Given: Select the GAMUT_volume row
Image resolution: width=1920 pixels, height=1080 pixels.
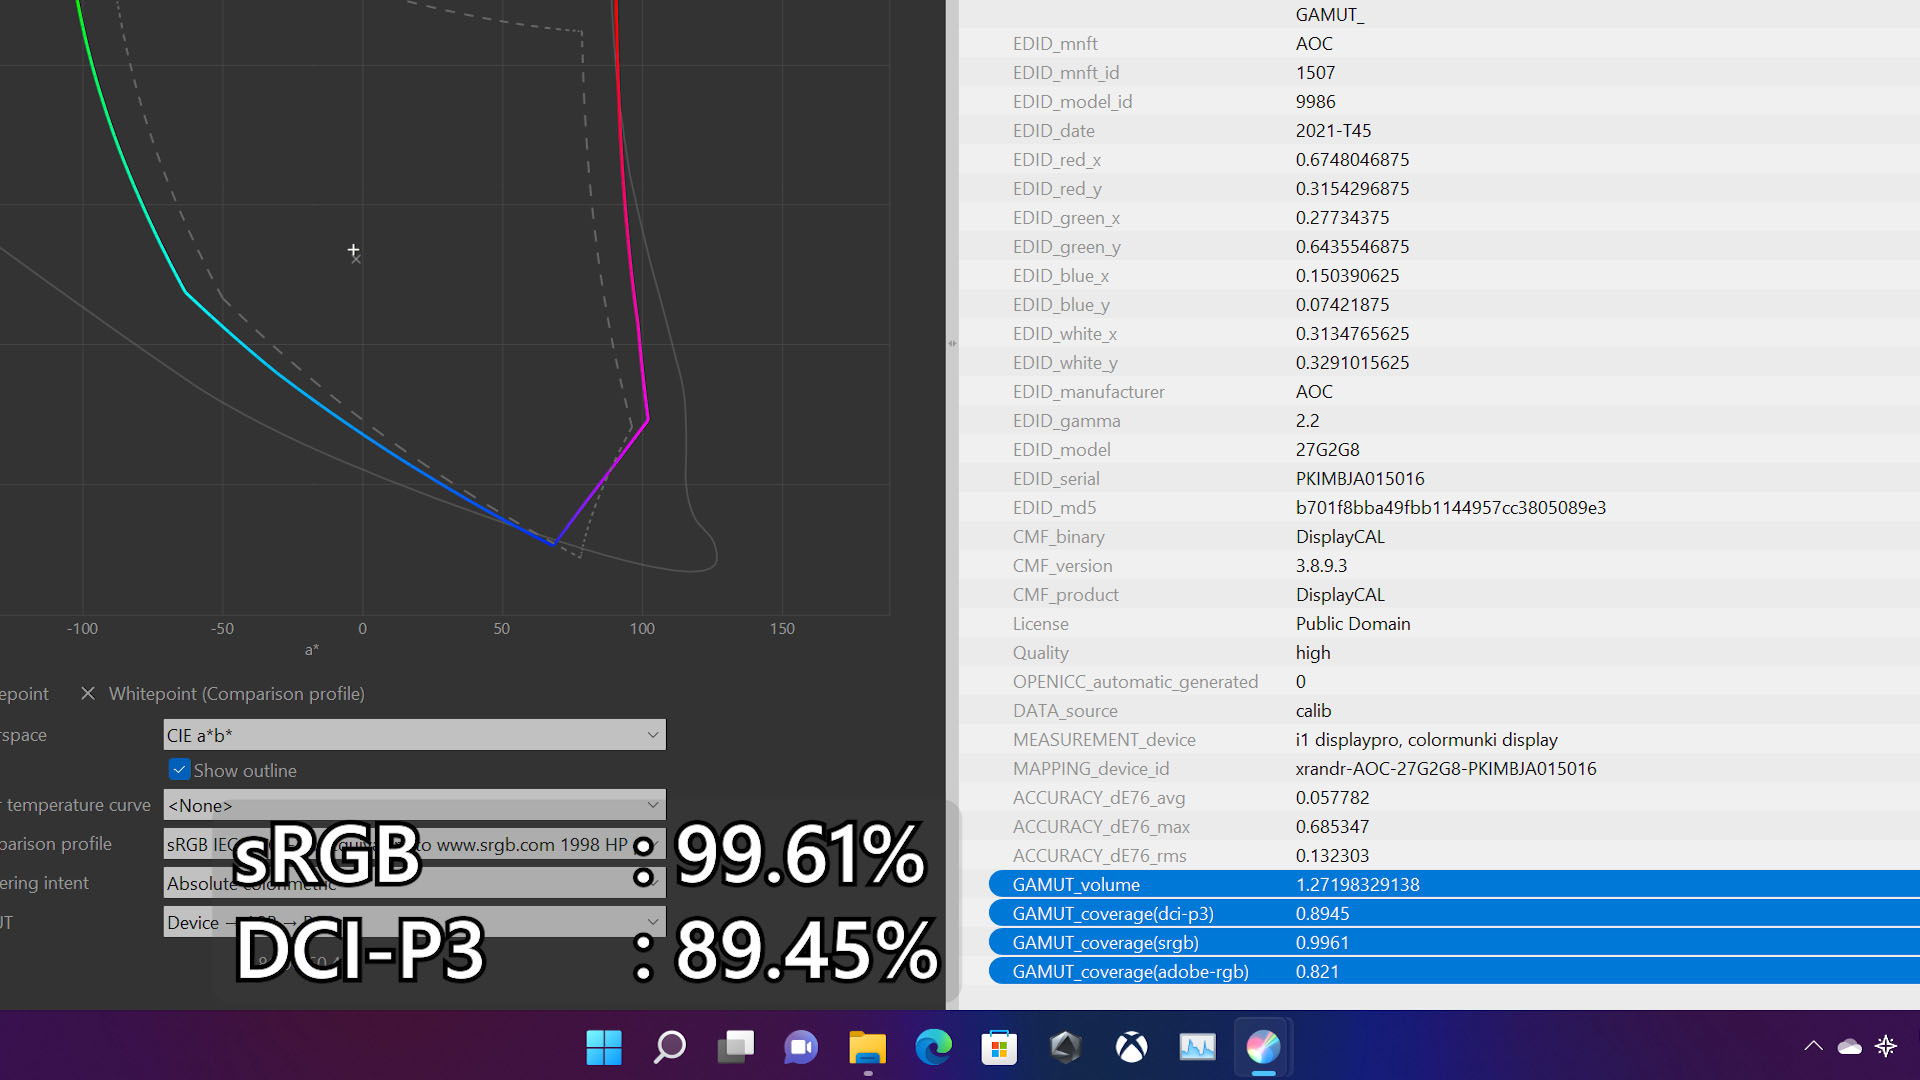Looking at the screenshot, I should pos(1454,884).
